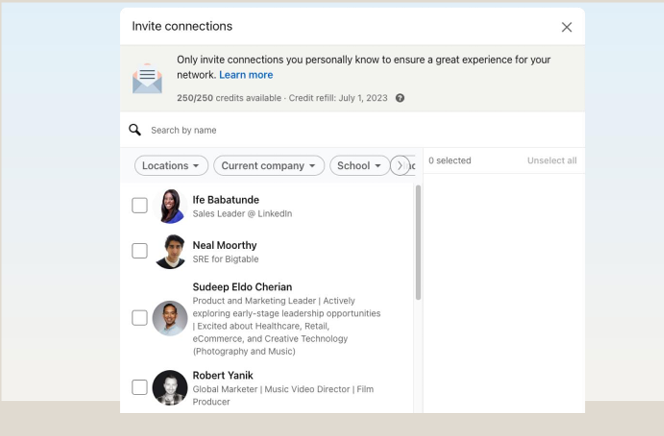The image size is (664, 436).
Task: Enable the Robert Yanik checkbox
Action: pyautogui.click(x=140, y=387)
